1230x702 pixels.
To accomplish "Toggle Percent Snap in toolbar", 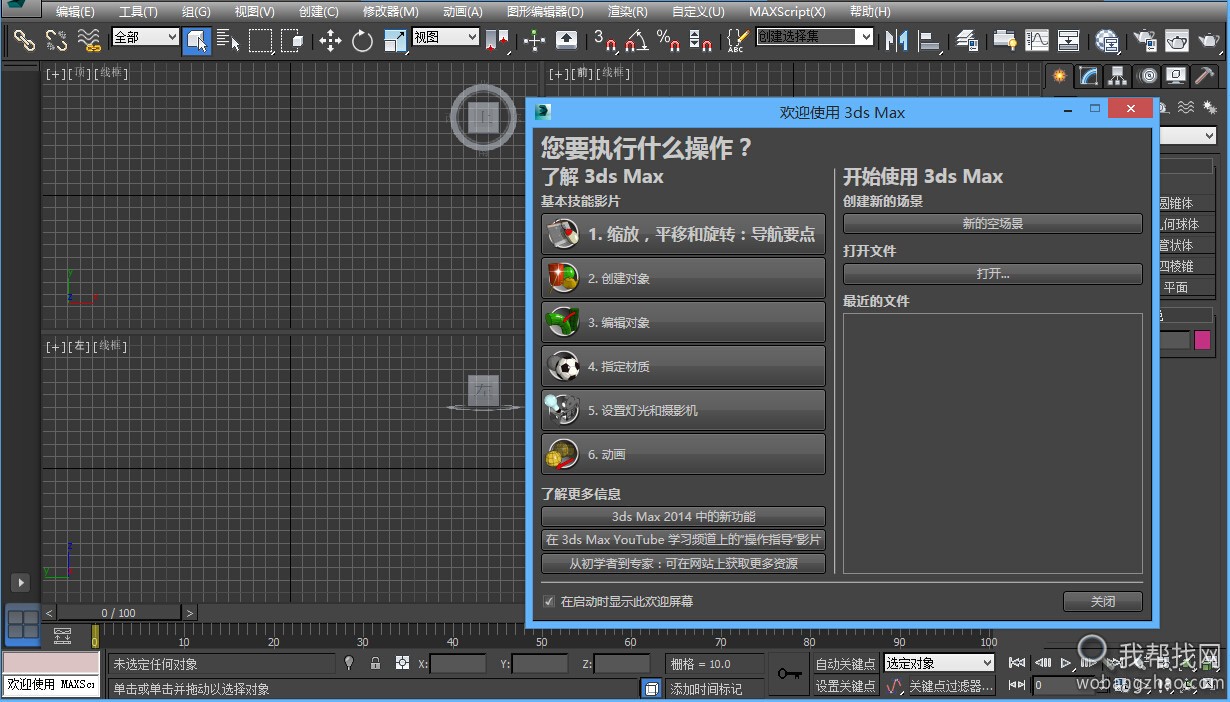I will tap(668, 40).
